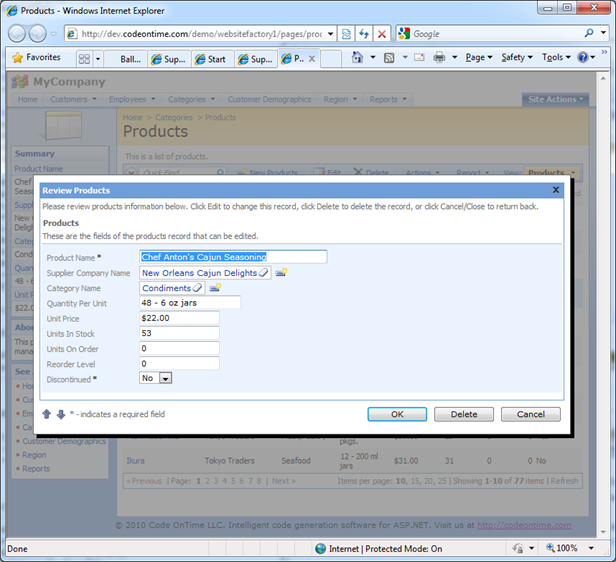Create new supplier via icon beside supplier field

[x=281, y=272]
